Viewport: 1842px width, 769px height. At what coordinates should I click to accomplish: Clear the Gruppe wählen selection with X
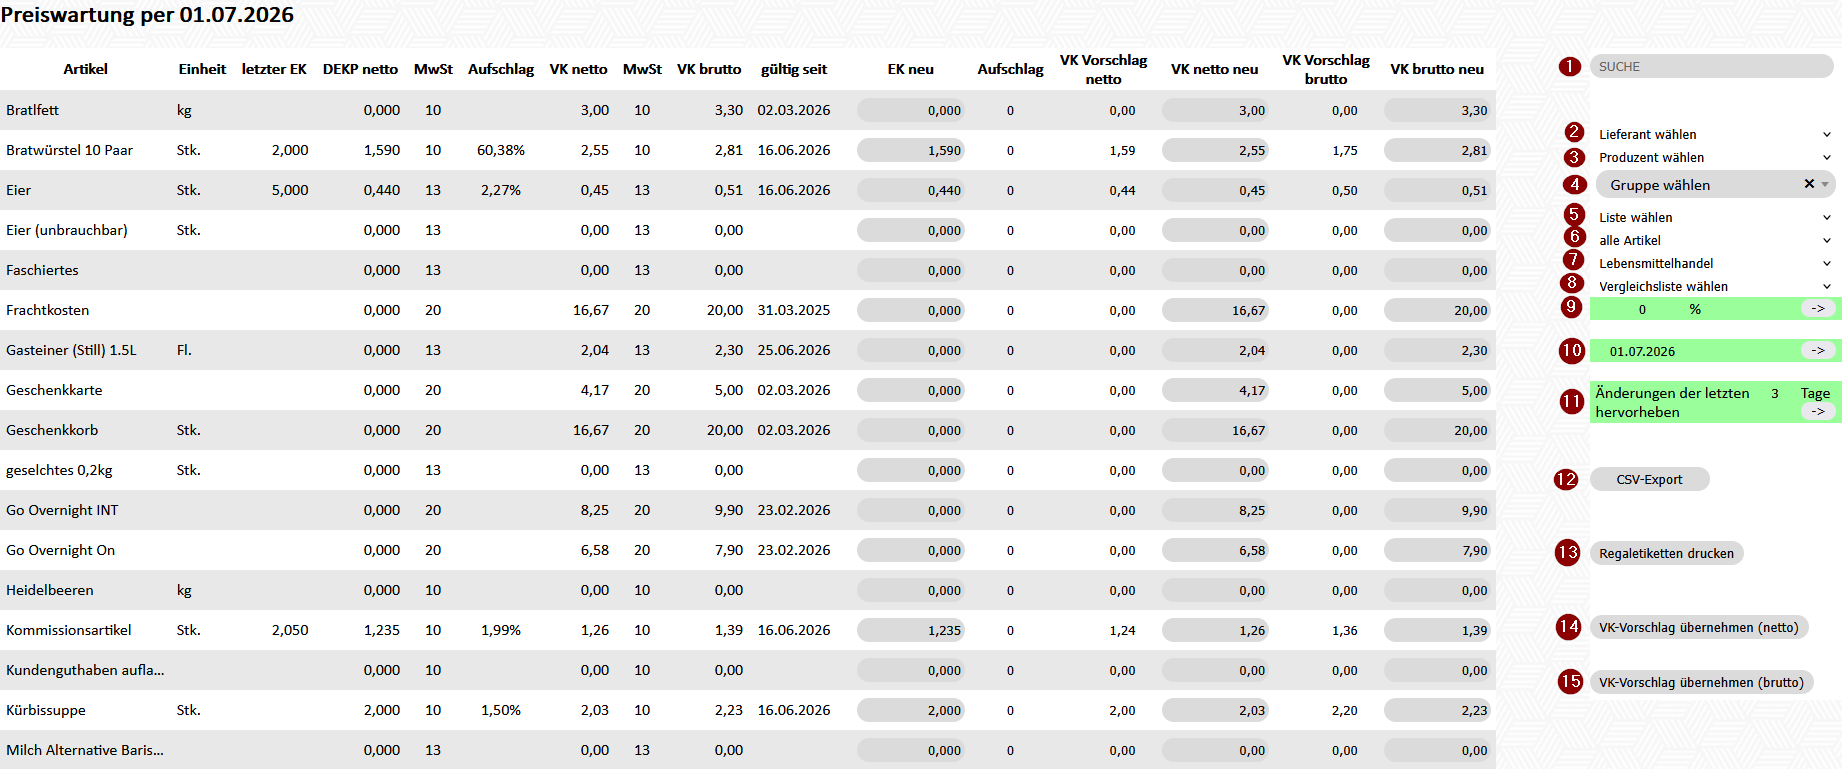tap(1809, 184)
